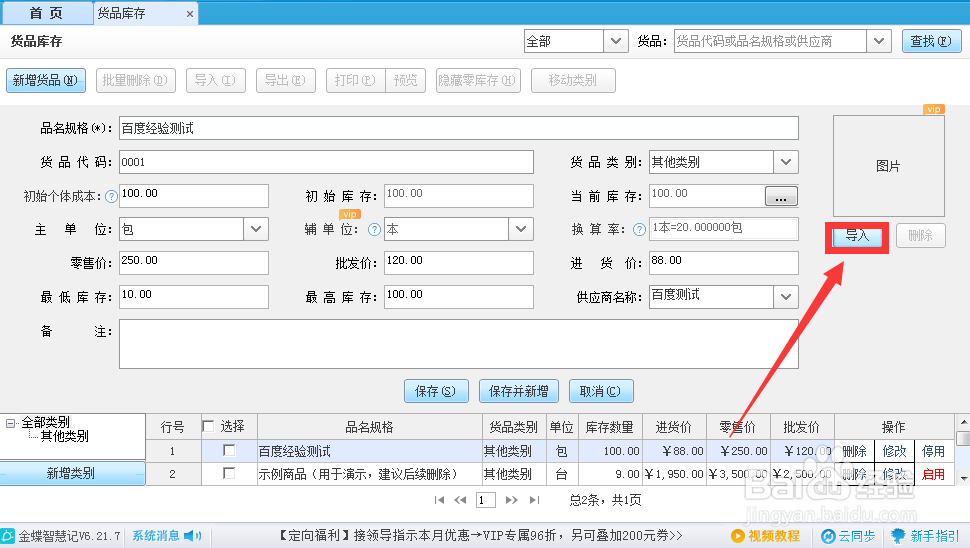
Task: Click the 最高库存 input field
Action: (x=458, y=297)
